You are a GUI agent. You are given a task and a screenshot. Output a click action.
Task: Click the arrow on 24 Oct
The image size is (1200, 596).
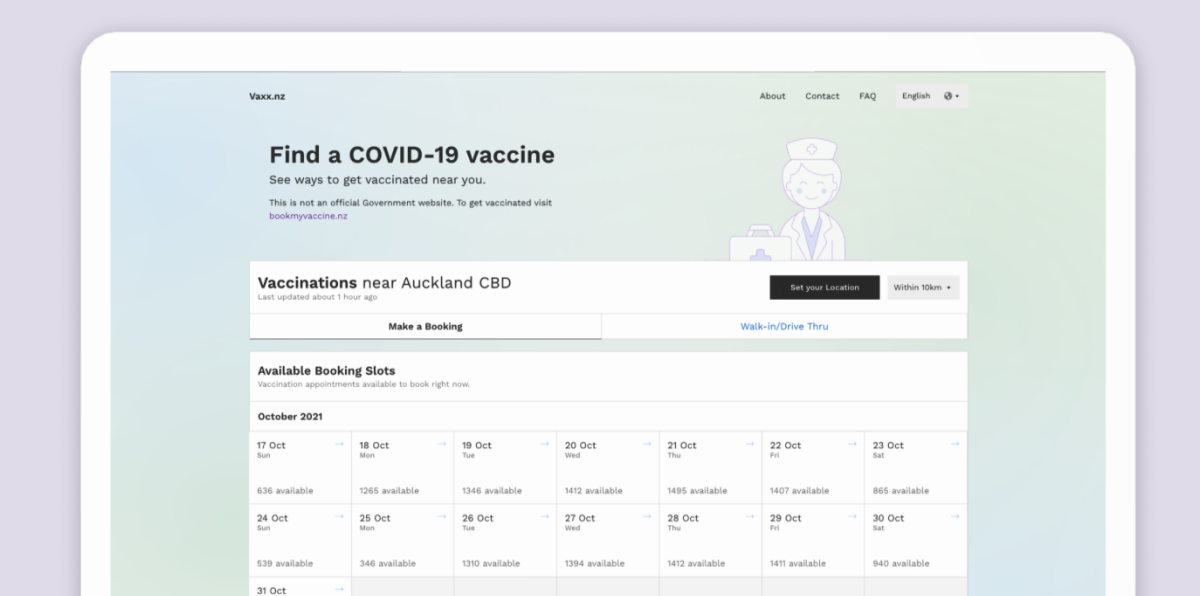pyautogui.click(x=339, y=517)
